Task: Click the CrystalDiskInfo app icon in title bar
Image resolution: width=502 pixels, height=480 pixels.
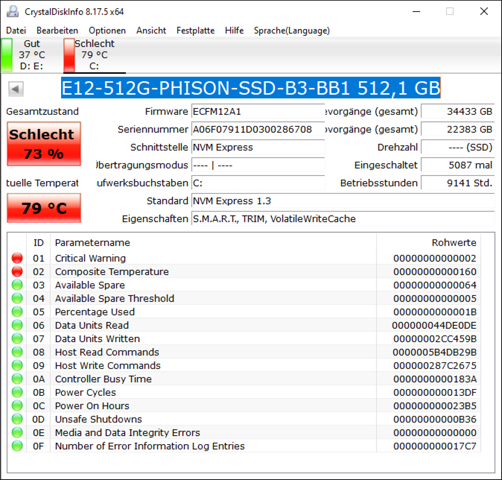Action: point(13,11)
